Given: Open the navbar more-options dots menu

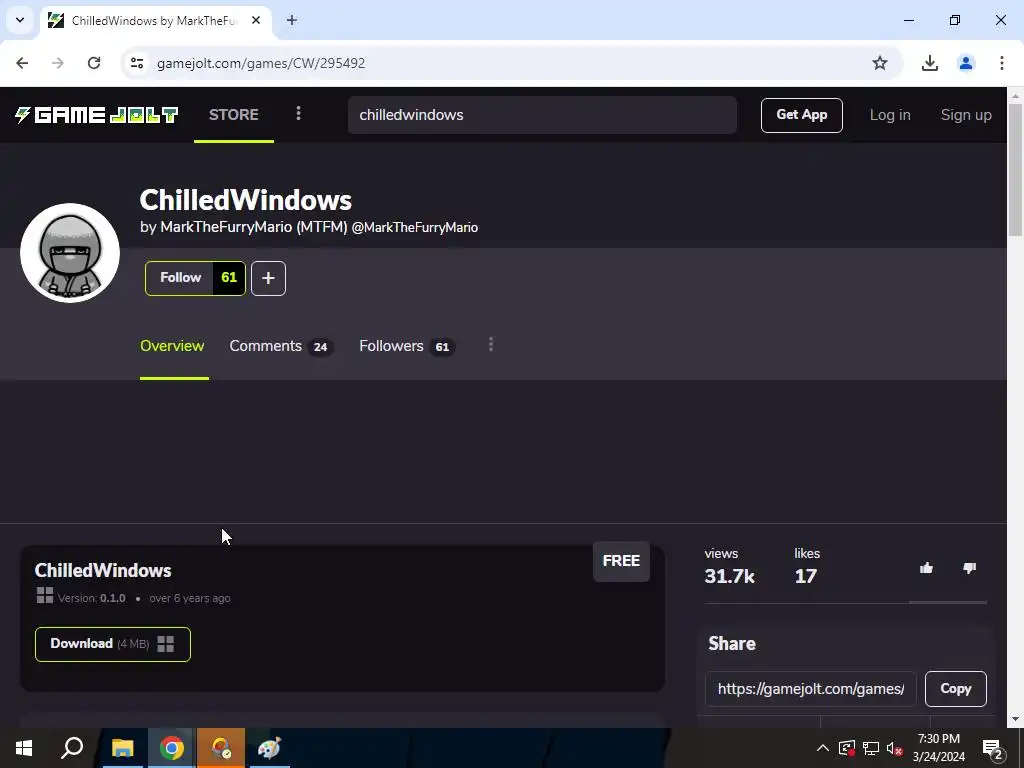Looking at the screenshot, I should (298, 114).
